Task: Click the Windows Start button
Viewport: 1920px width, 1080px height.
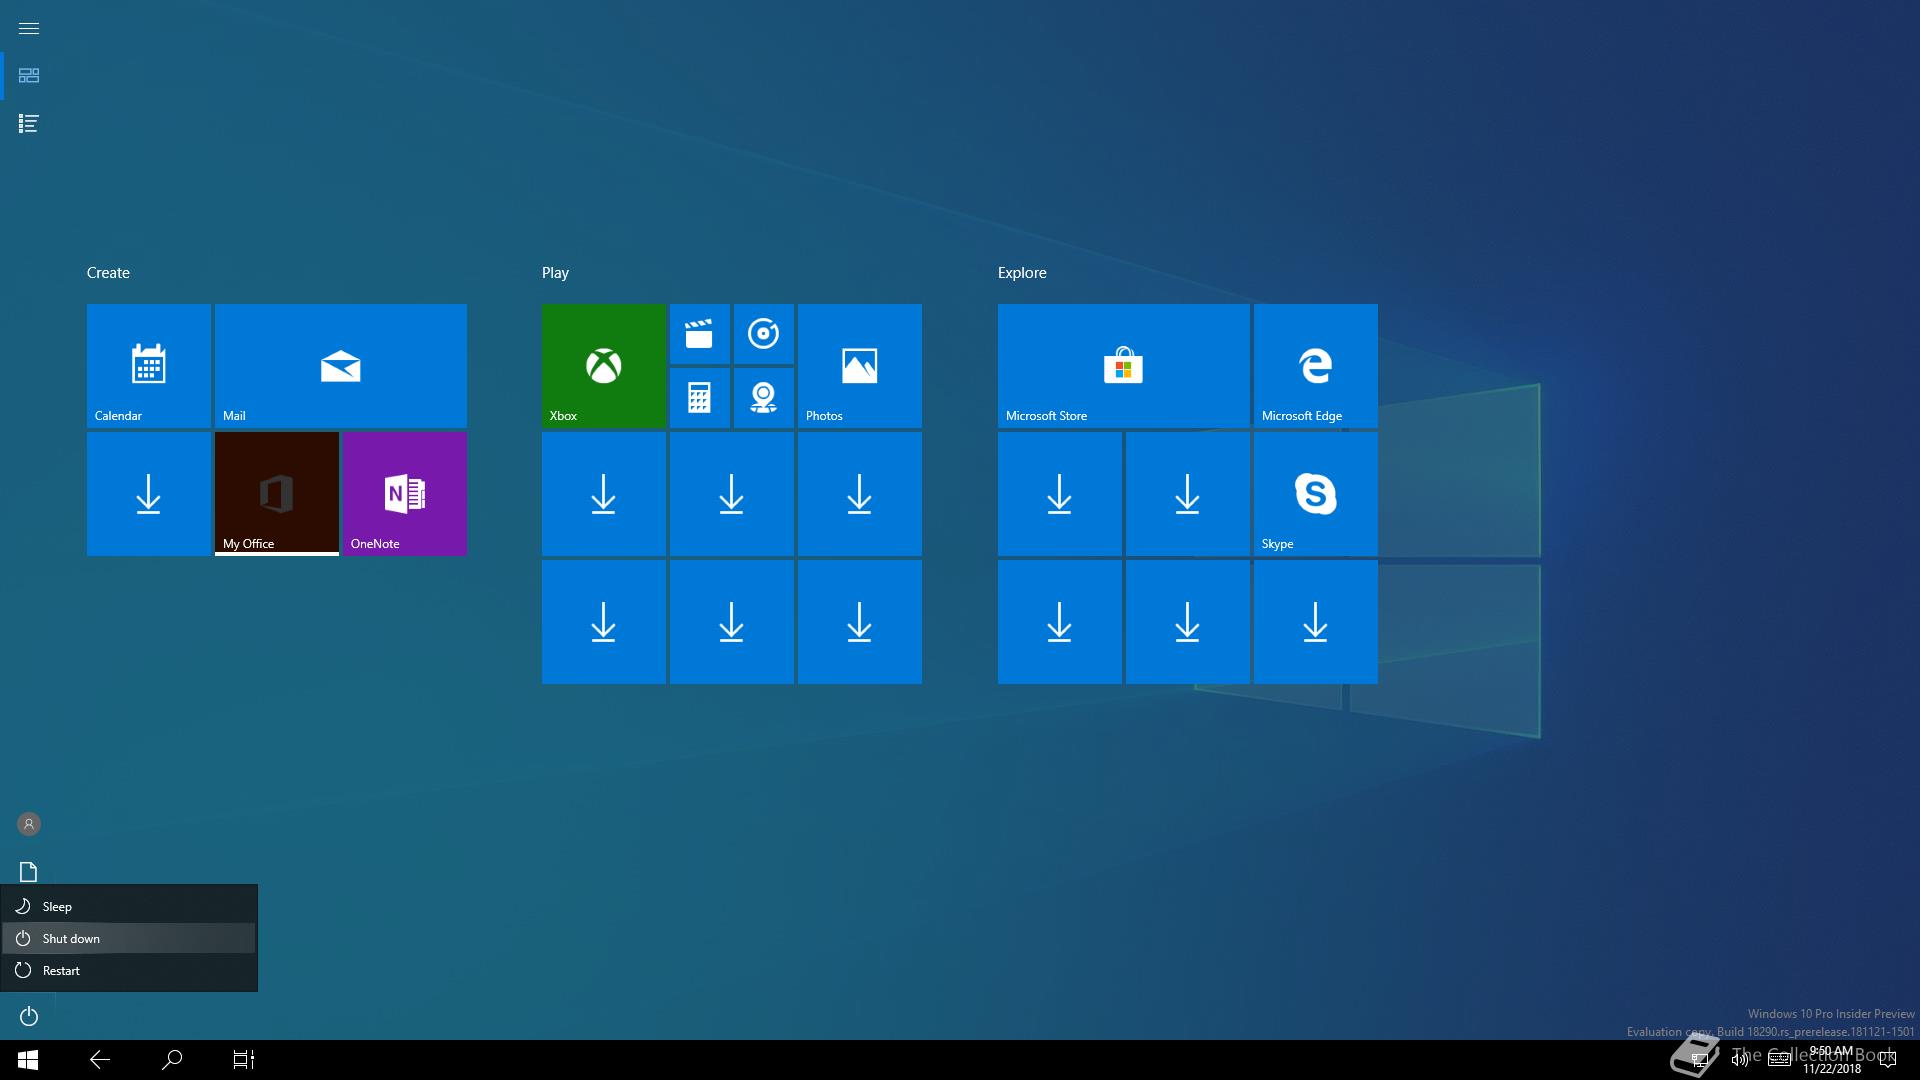Action: (28, 1060)
